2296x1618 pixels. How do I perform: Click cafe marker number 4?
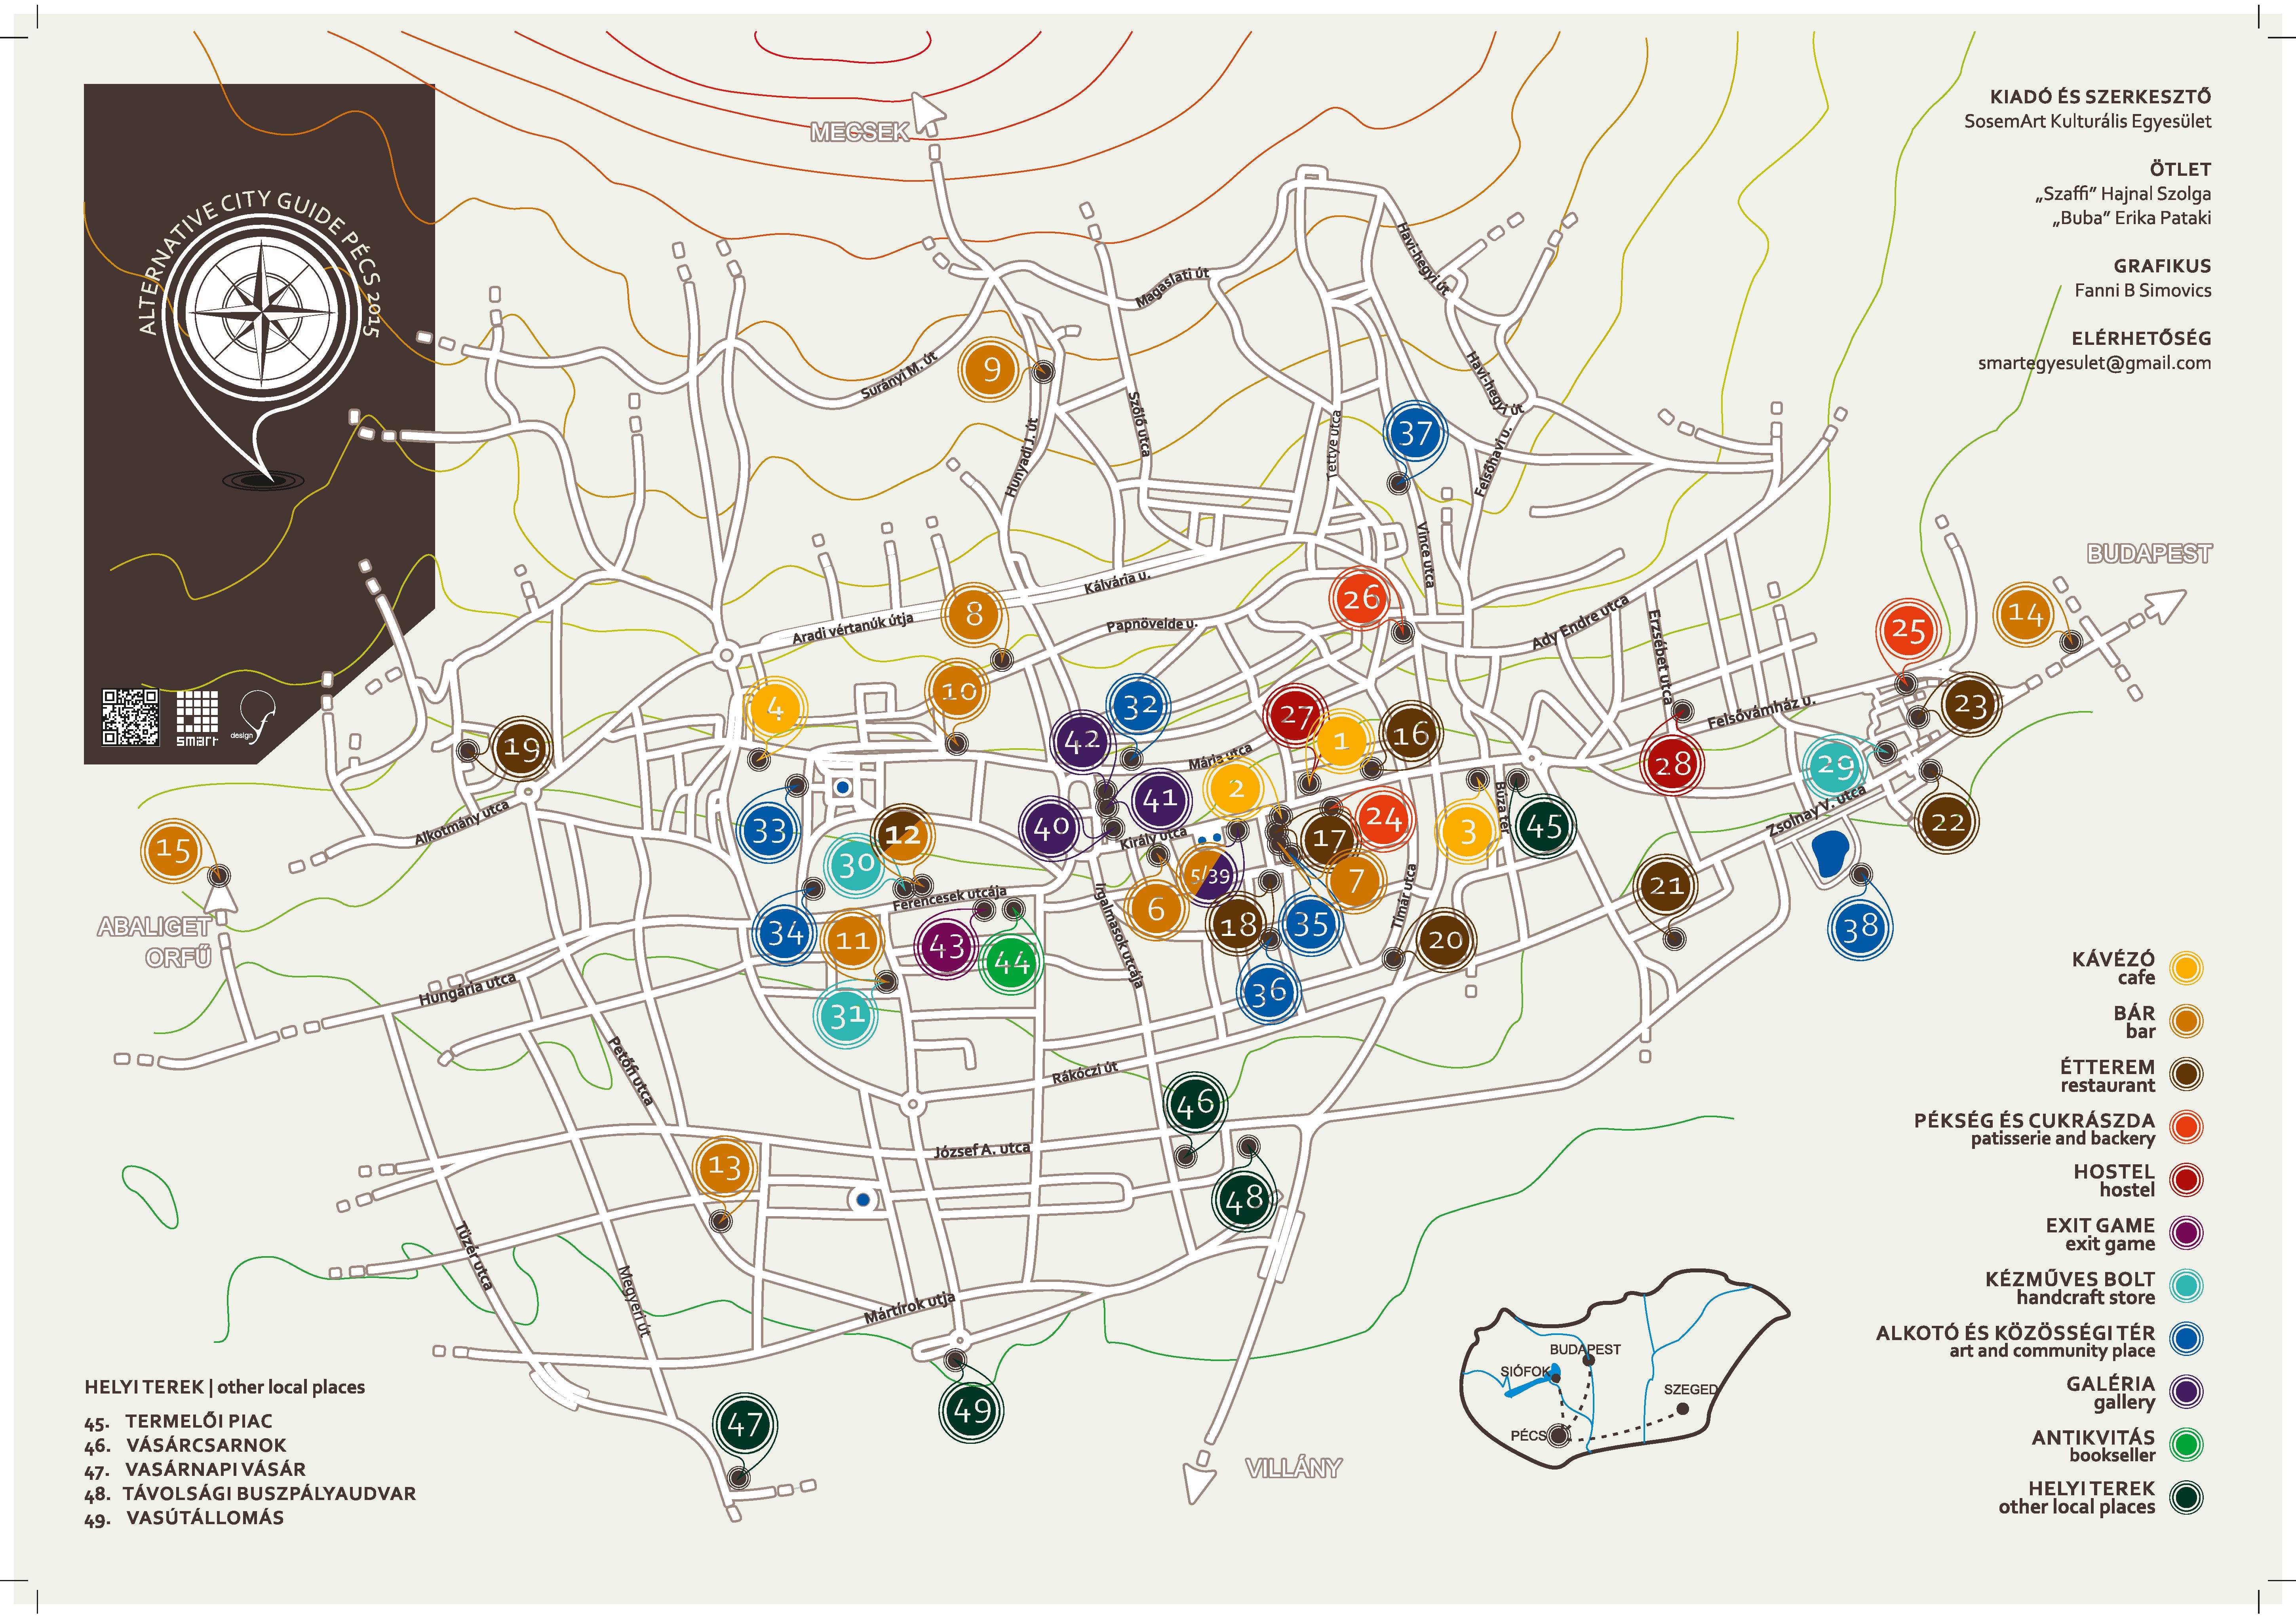tap(775, 709)
